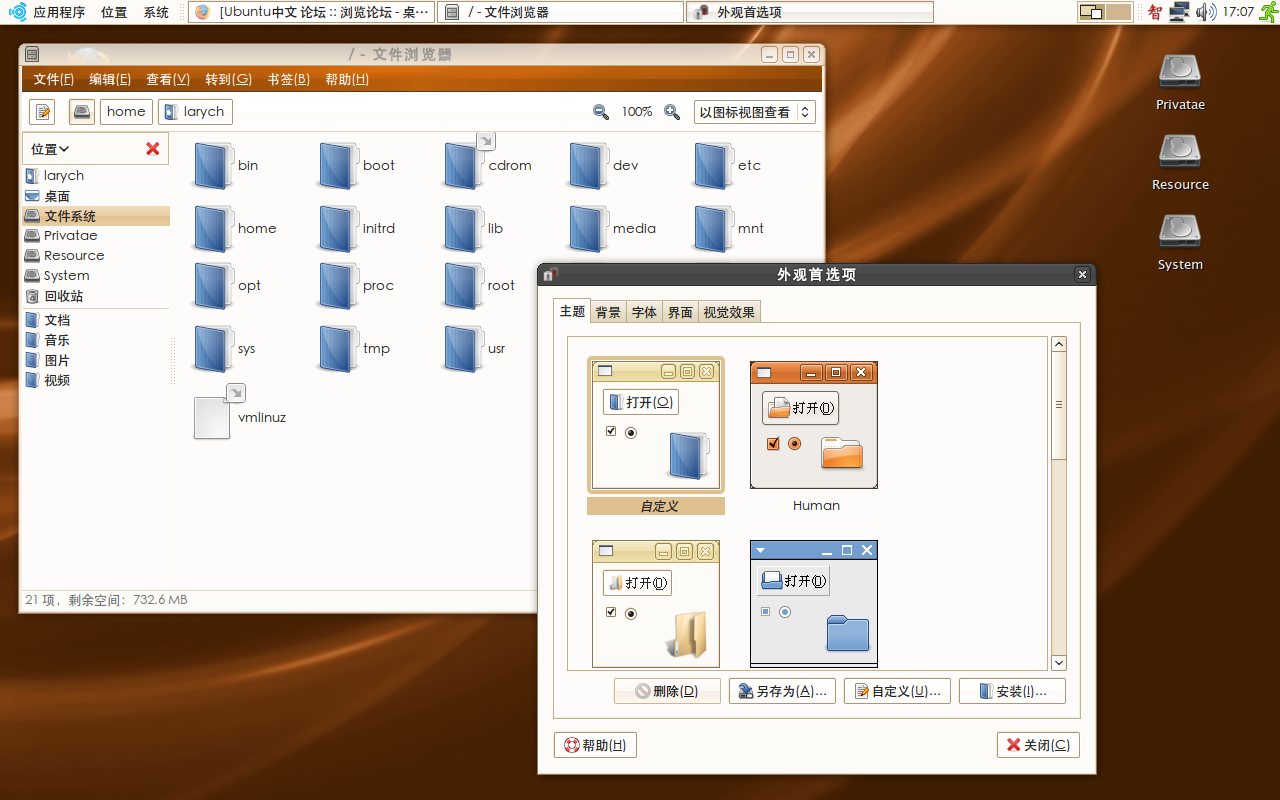
Task: Select 文件系统 in the sidebar
Action: pos(96,216)
